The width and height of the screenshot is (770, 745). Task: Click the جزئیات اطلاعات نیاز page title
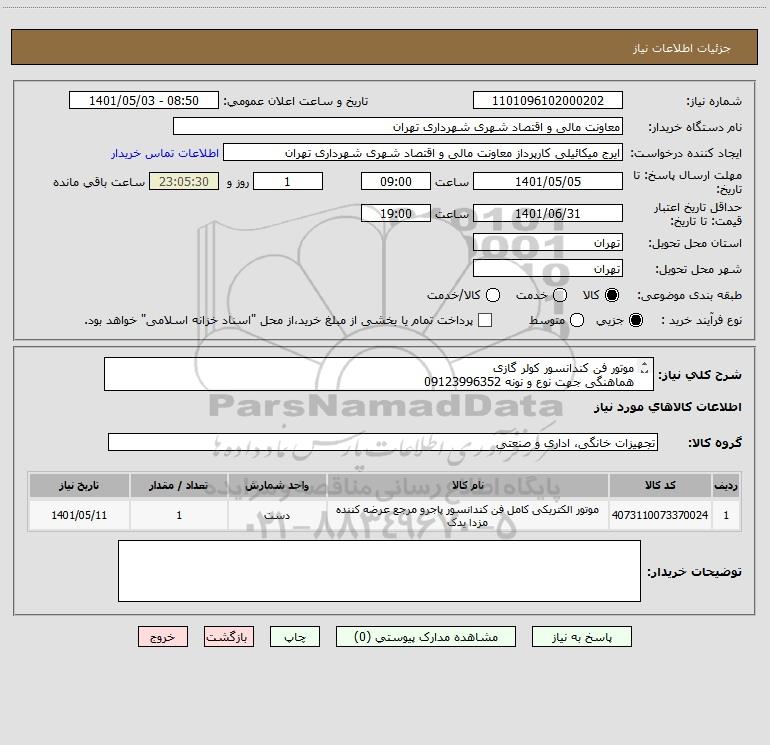(x=682, y=48)
